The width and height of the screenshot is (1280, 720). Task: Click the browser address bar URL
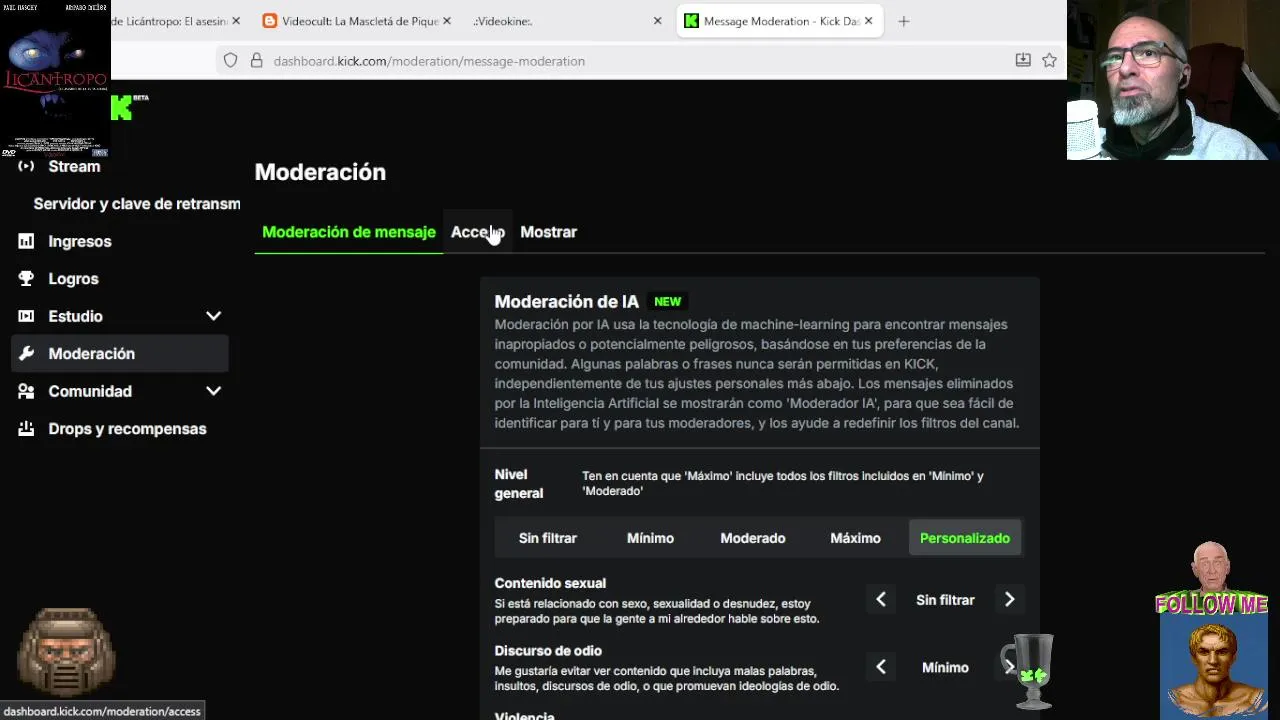coord(429,61)
